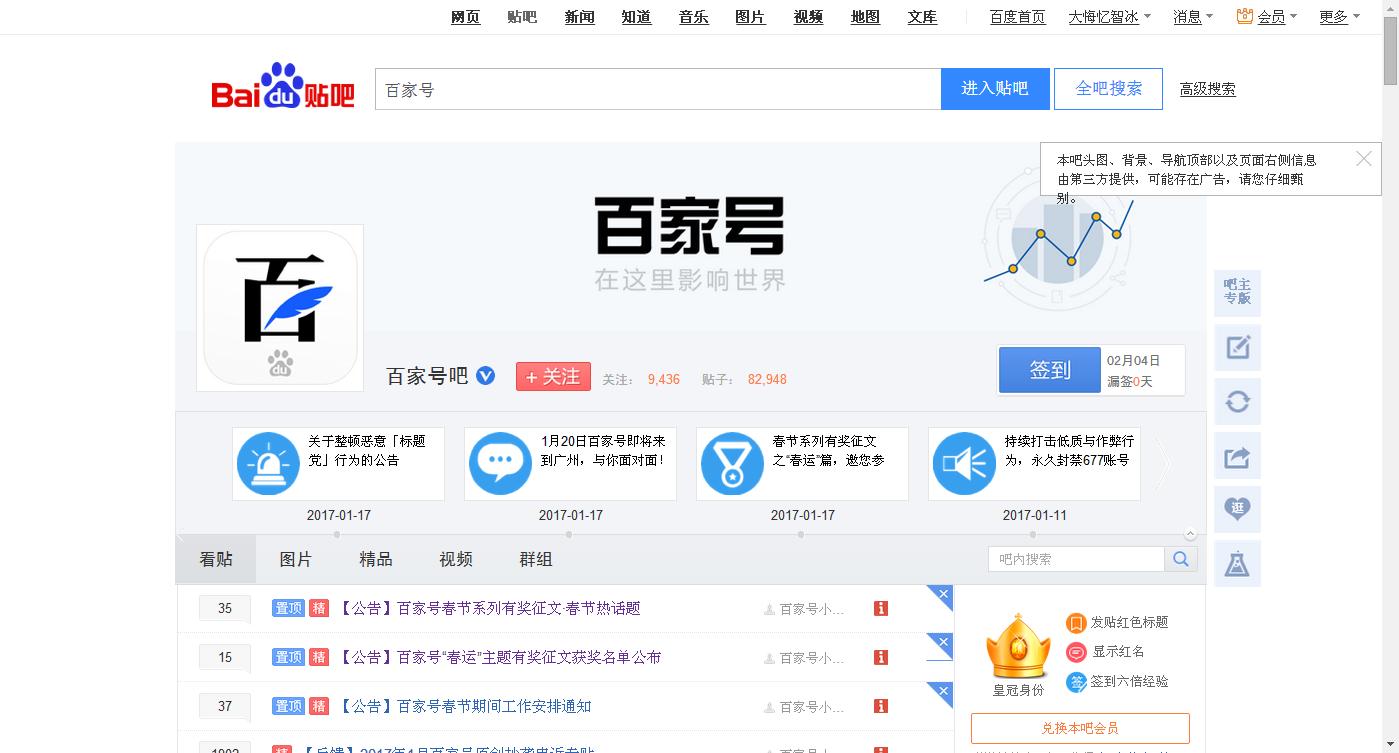Click the 兑换本吧会员 button

1080,728
